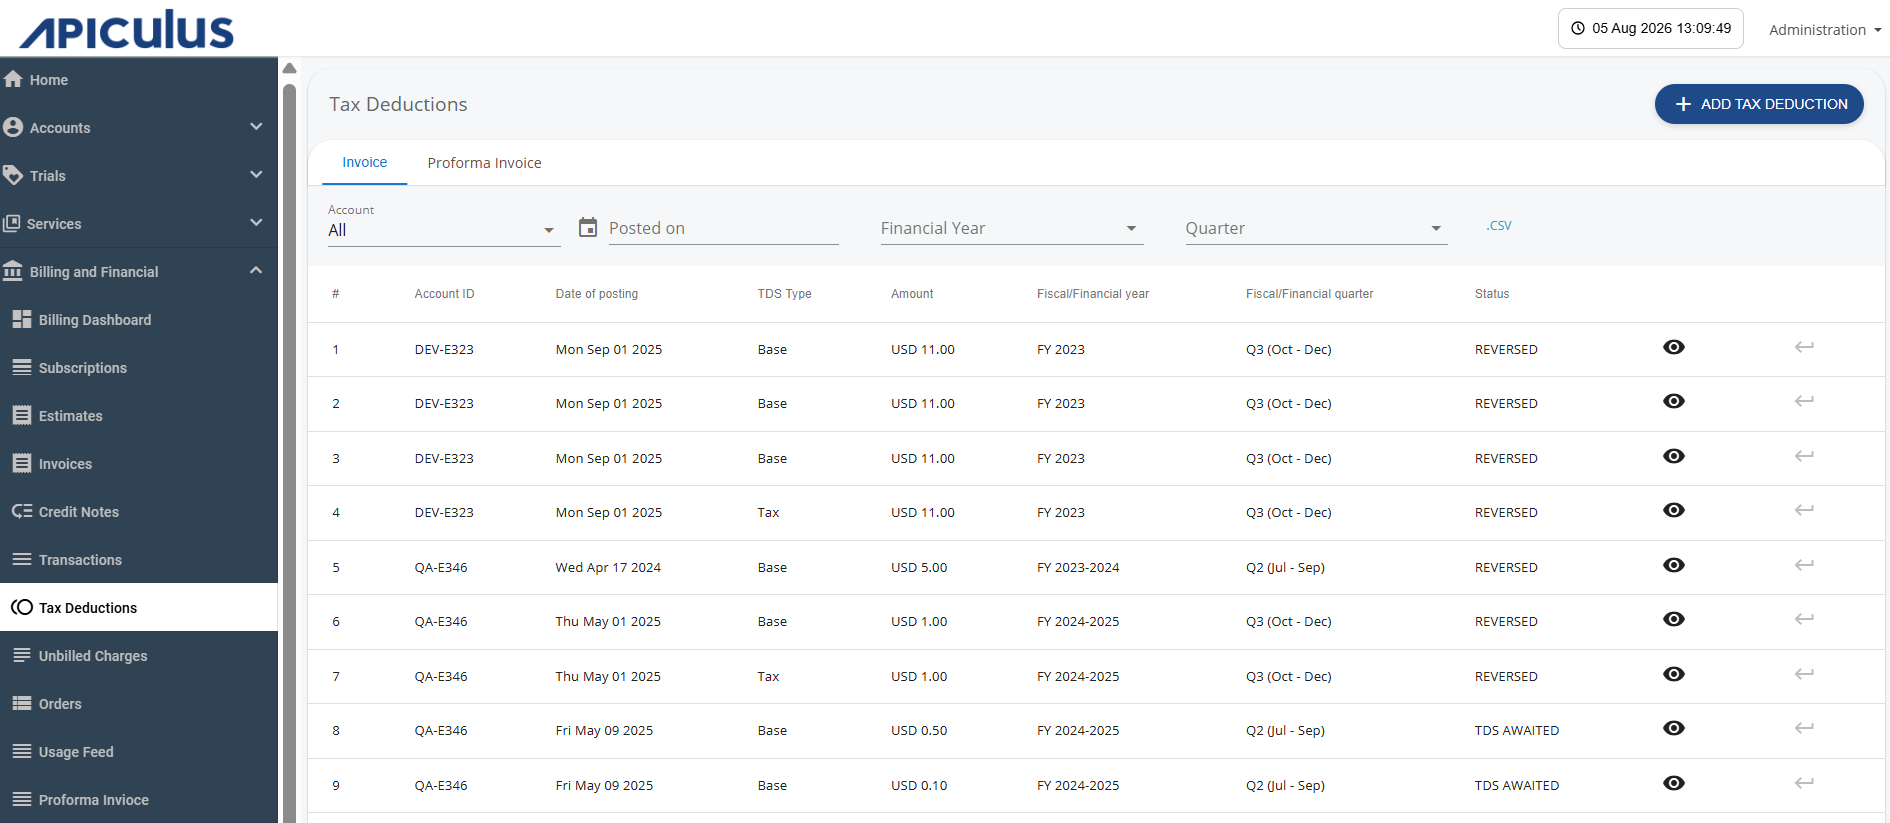View details of row 3 deduction

(1674, 456)
